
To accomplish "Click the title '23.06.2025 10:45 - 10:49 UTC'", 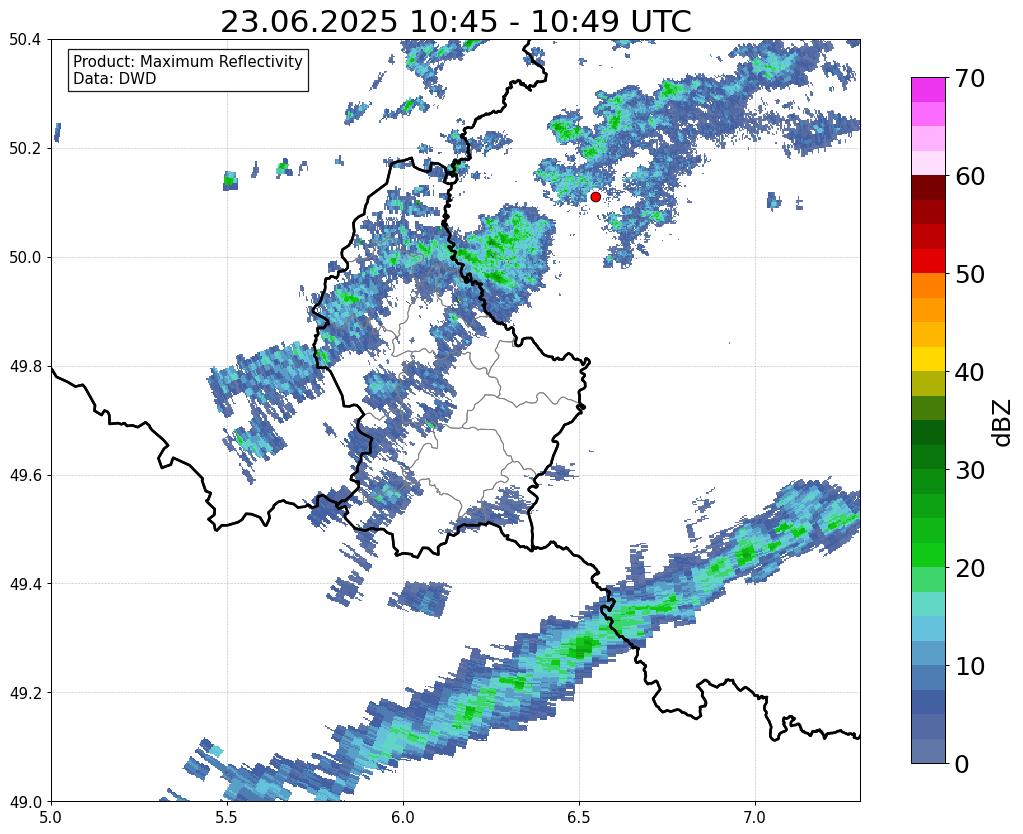I will tap(455, 22).
